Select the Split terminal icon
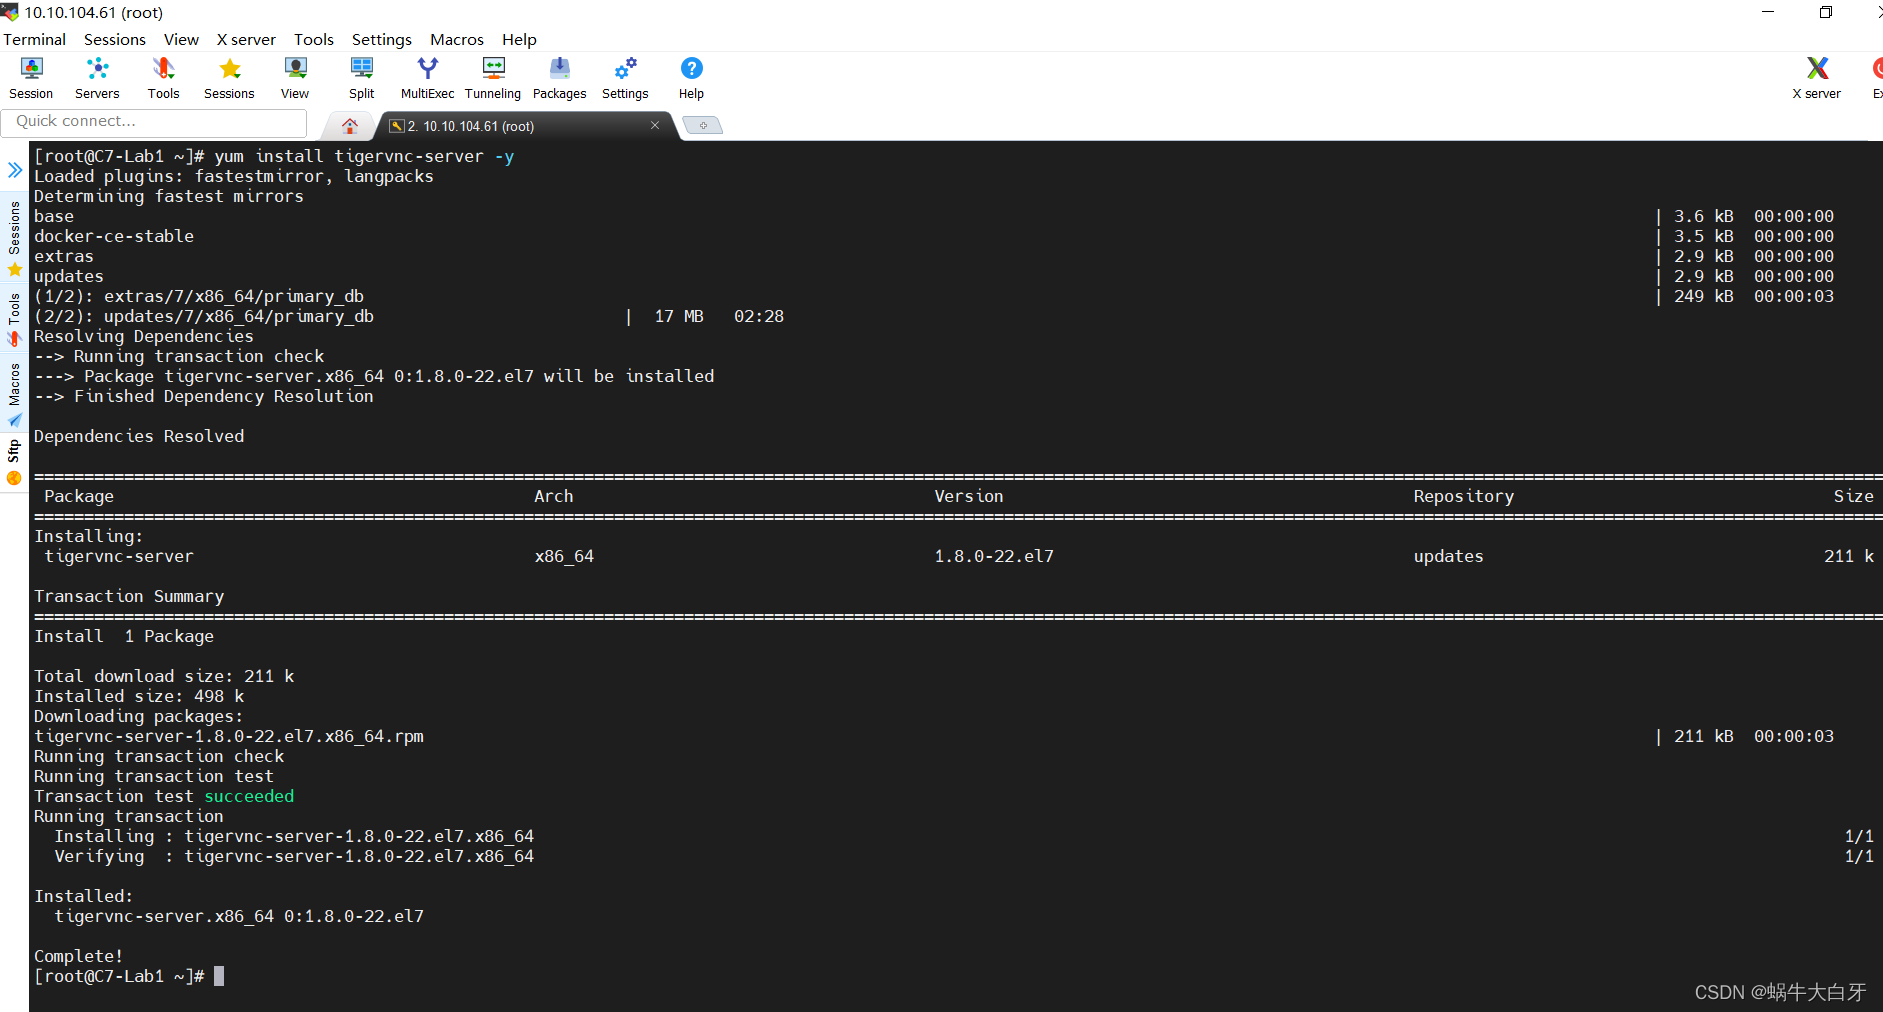This screenshot has width=1883, height=1012. [361, 78]
